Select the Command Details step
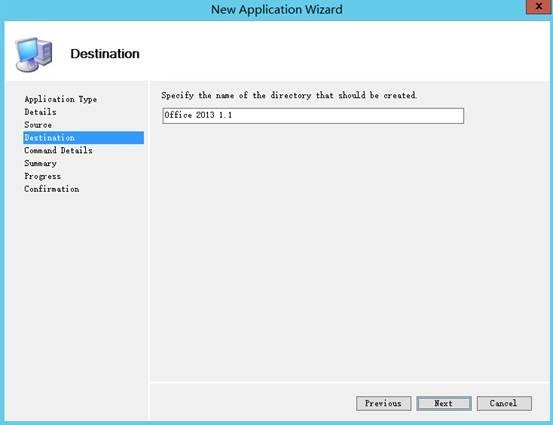The image size is (553, 425). [58, 151]
